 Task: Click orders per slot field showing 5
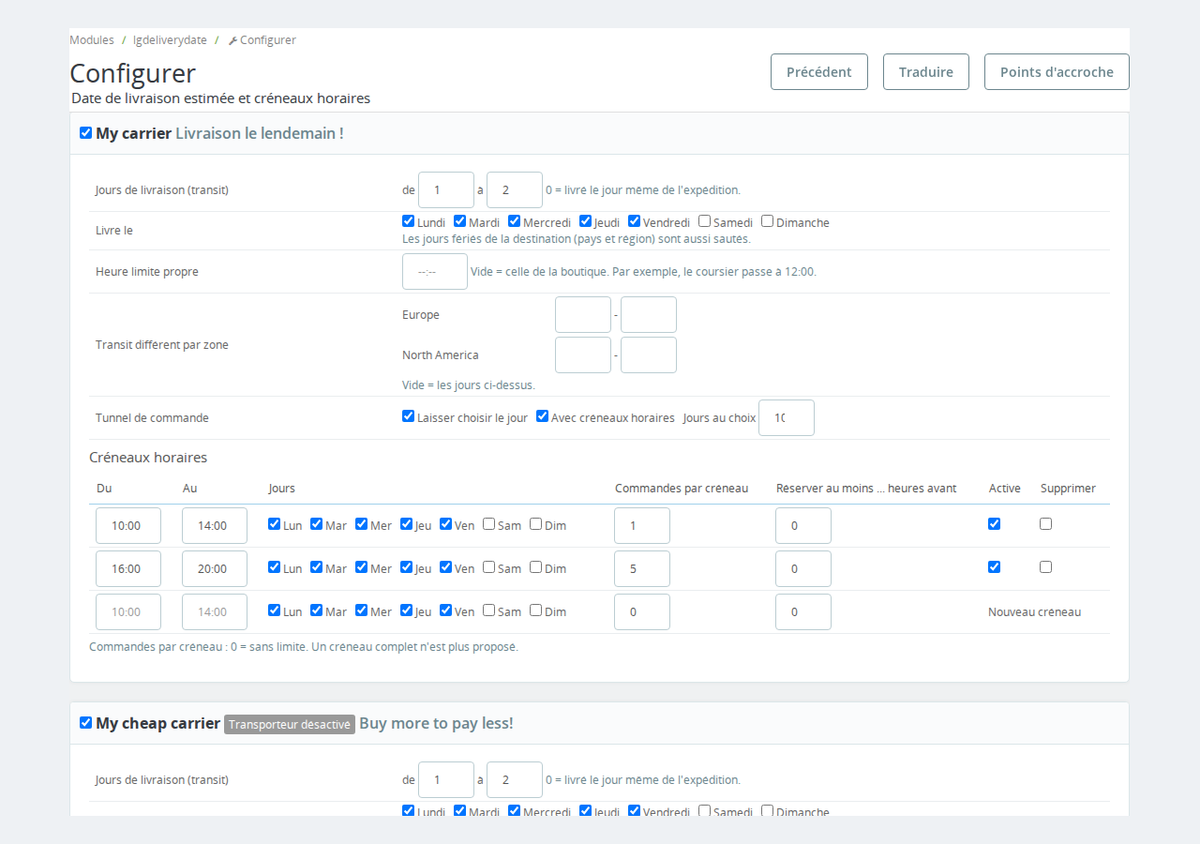[x=642, y=569]
